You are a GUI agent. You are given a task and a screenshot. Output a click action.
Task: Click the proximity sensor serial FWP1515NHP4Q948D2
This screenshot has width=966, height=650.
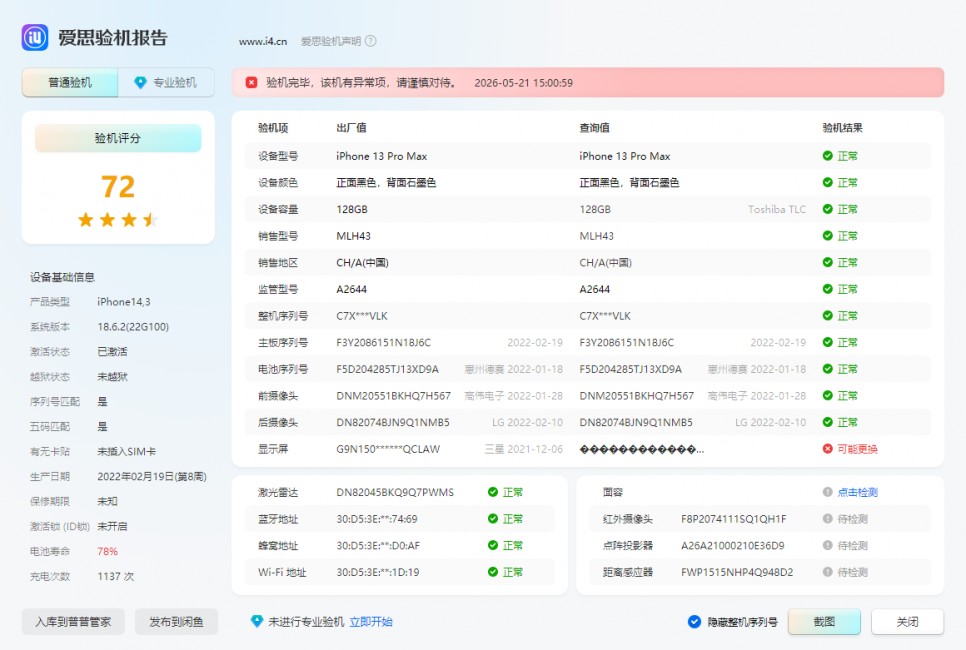737,572
